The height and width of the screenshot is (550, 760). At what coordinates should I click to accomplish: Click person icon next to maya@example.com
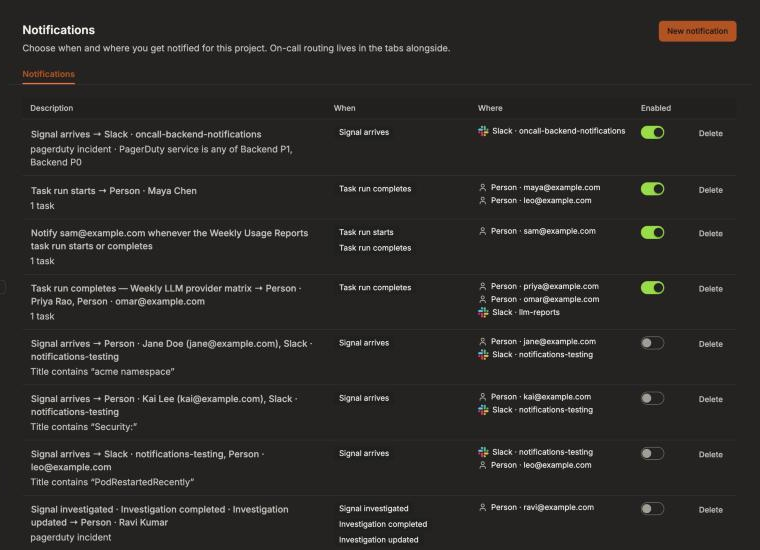(x=483, y=188)
